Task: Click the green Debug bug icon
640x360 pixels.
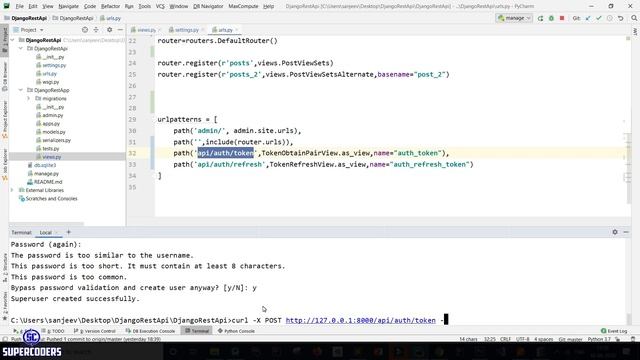Action: (551, 18)
